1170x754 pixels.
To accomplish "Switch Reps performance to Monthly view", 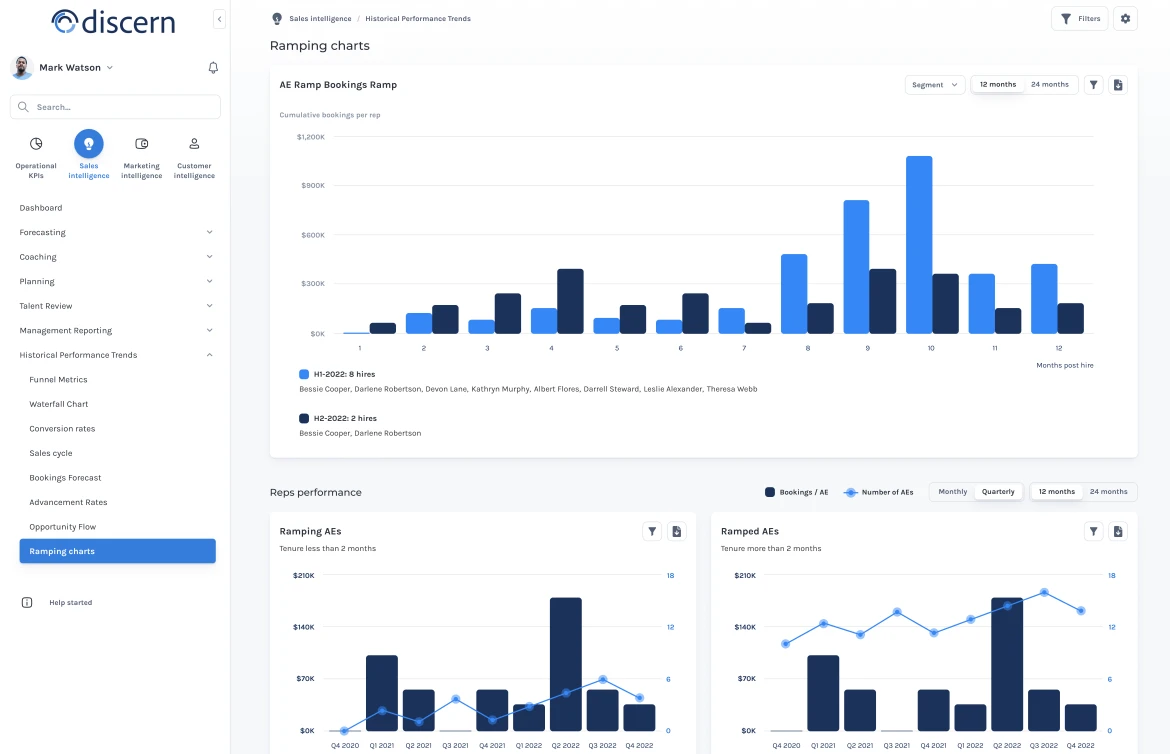I will point(952,492).
